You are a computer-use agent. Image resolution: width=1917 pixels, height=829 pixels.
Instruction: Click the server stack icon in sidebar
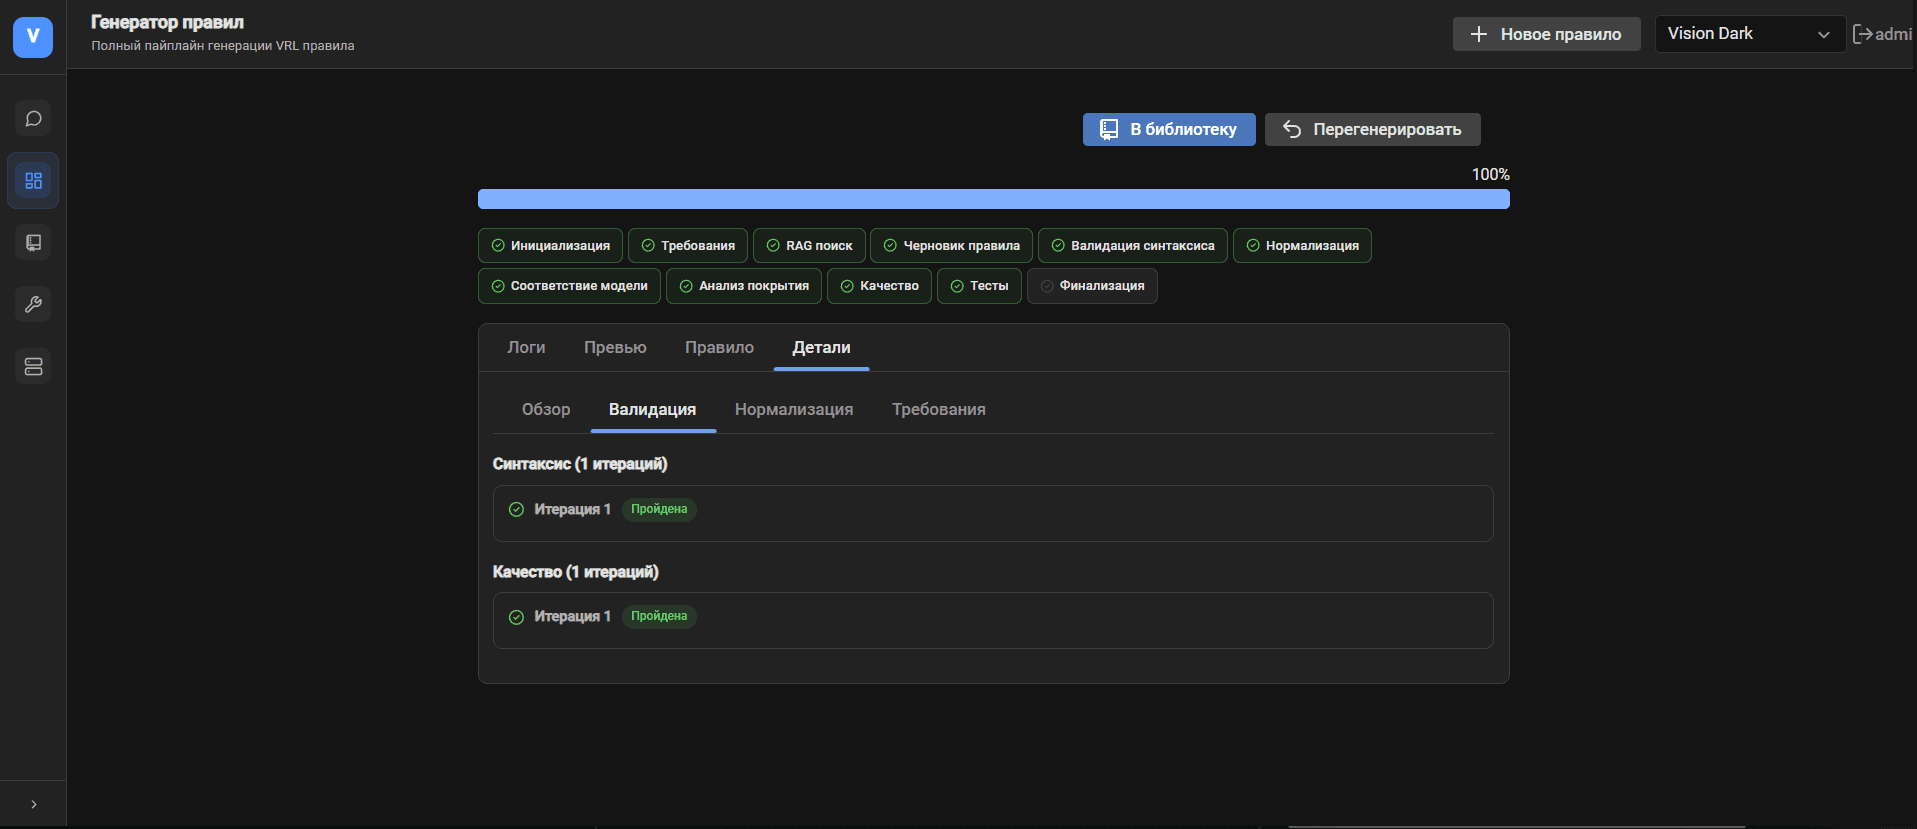(33, 367)
